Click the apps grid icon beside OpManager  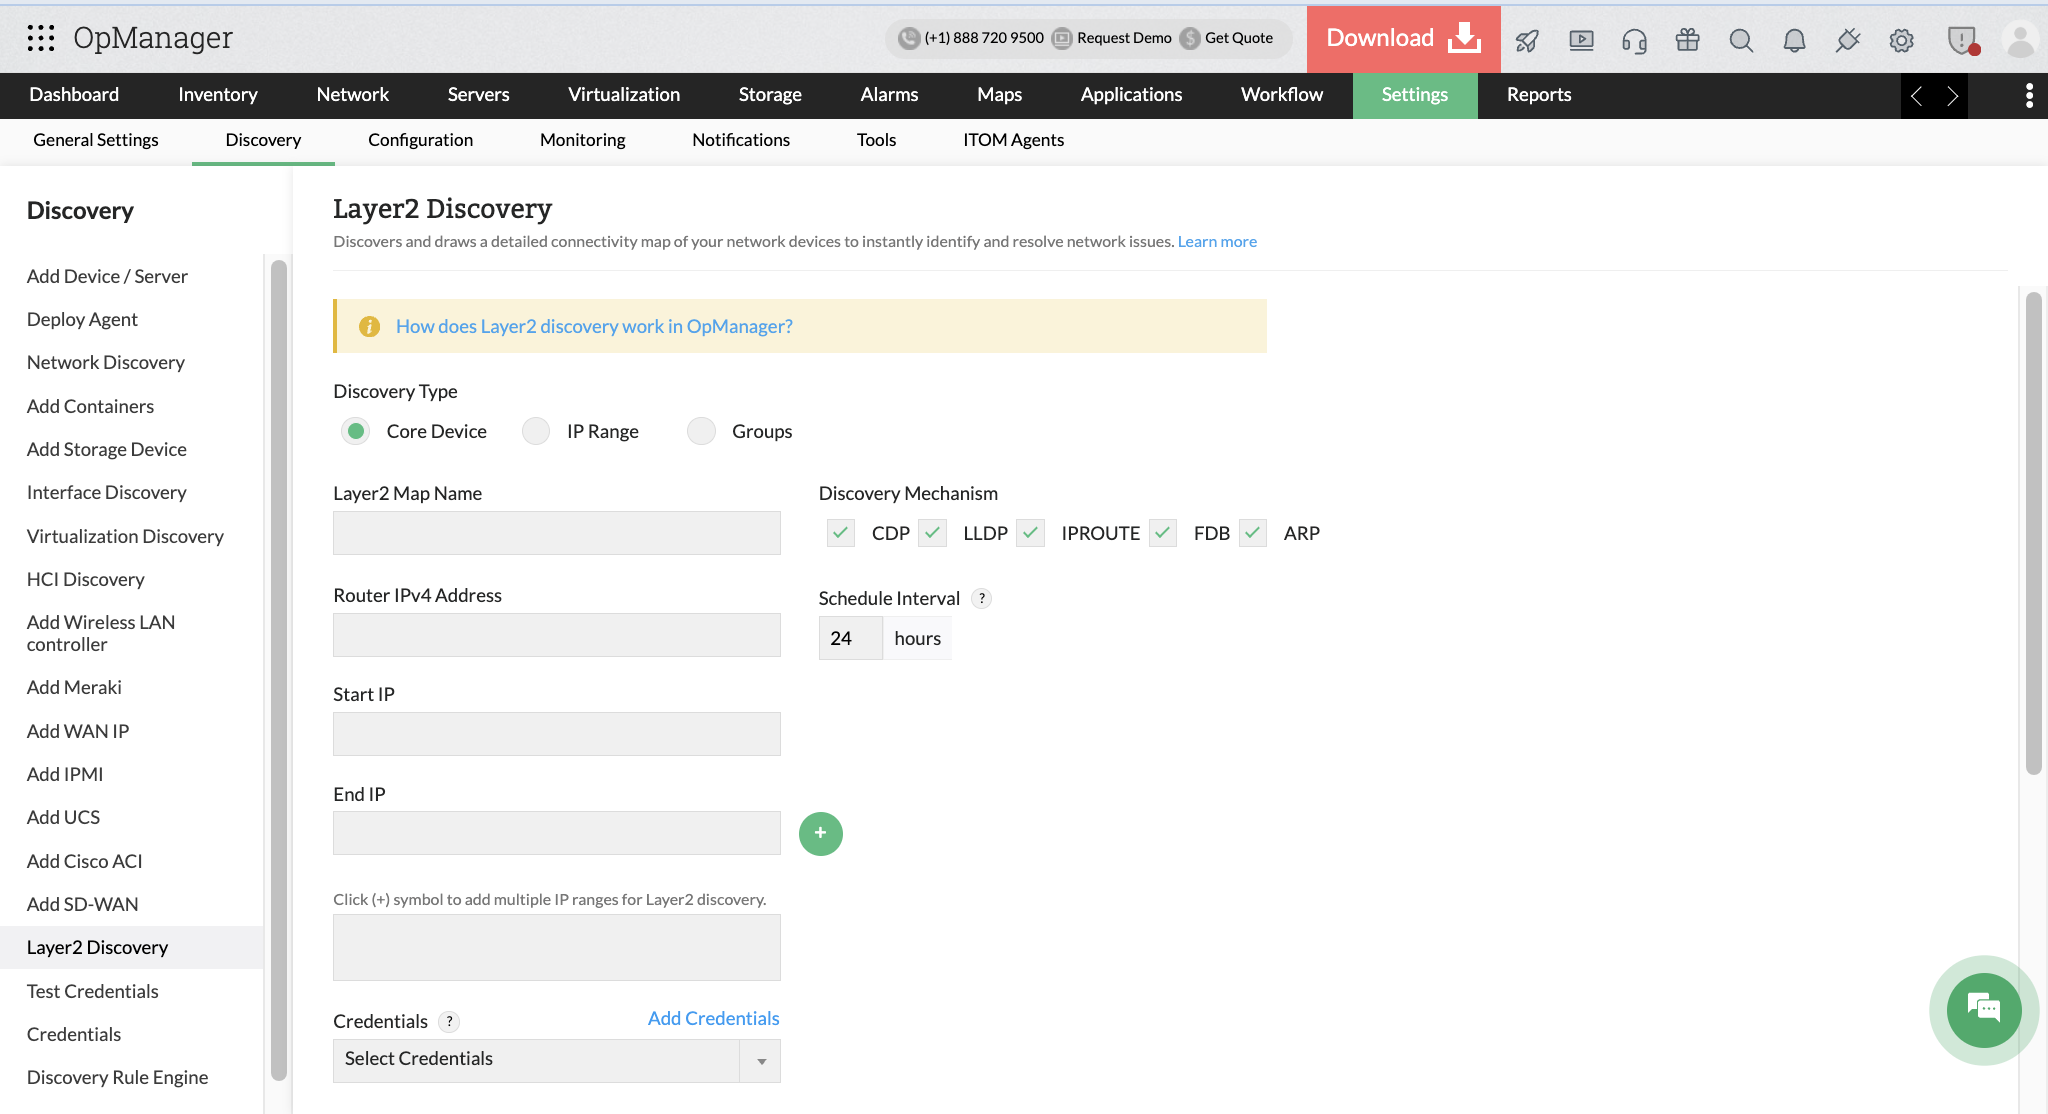(41, 38)
